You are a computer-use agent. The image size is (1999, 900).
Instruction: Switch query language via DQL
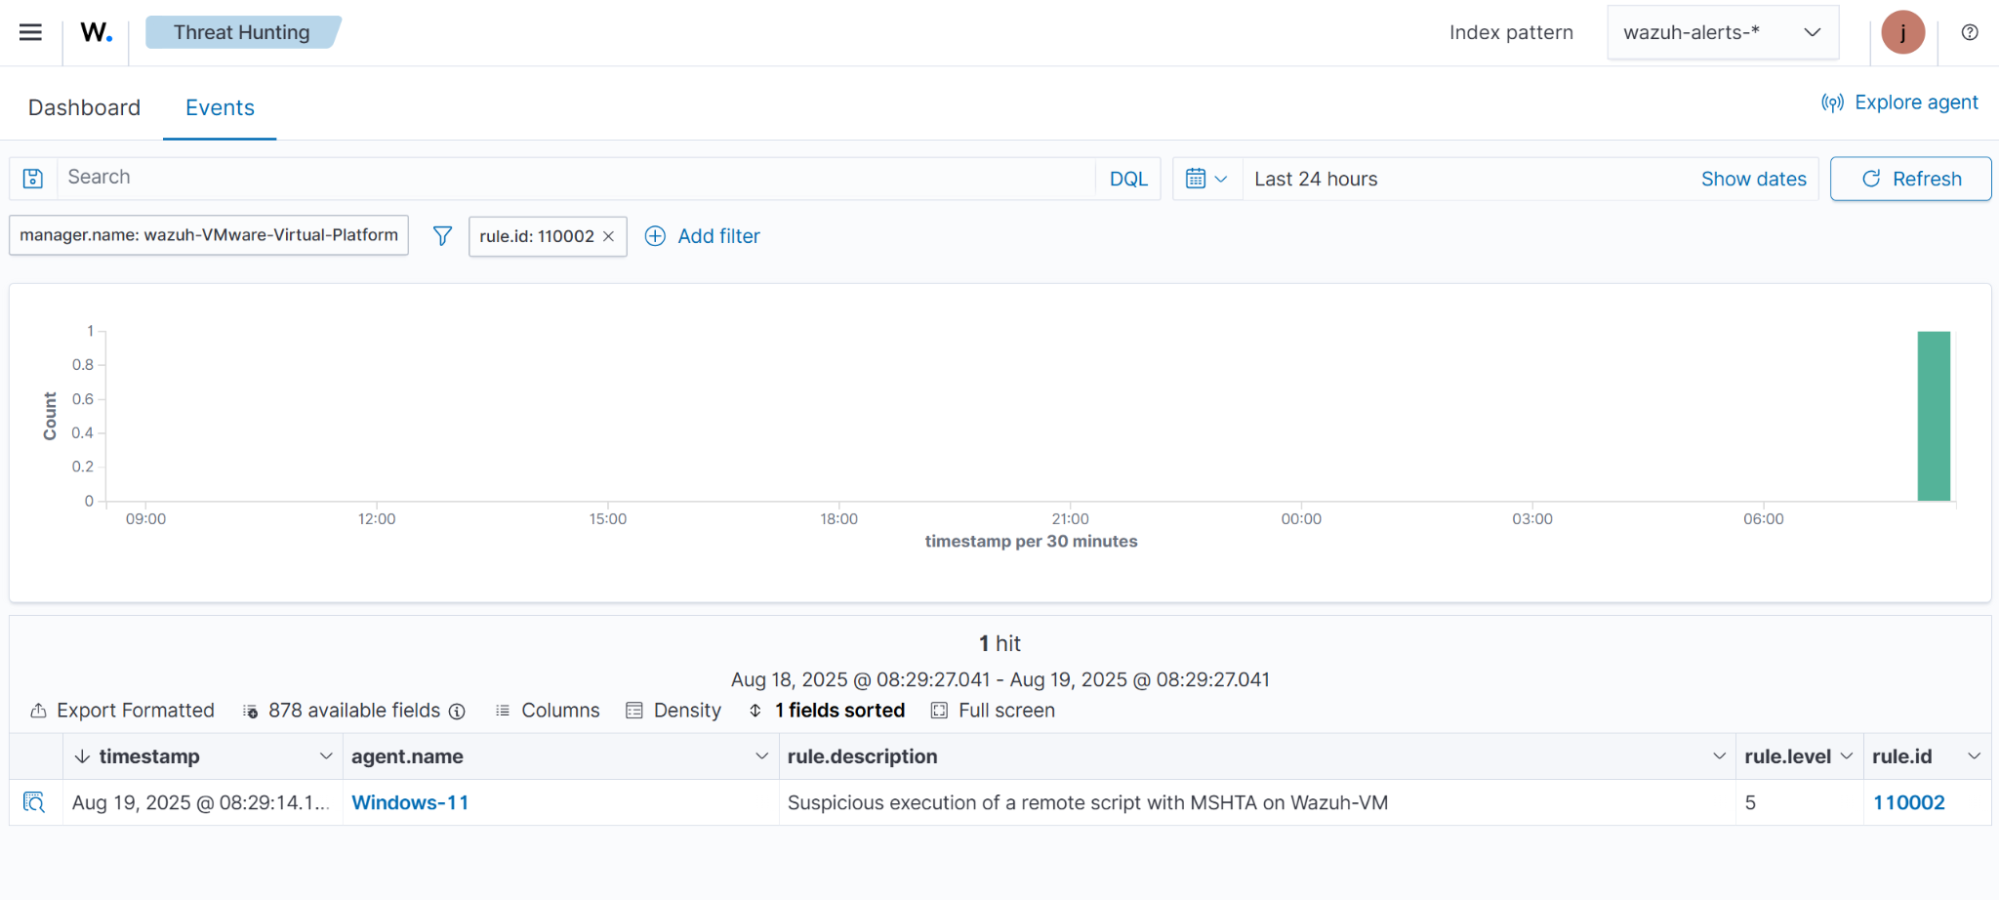click(1128, 179)
